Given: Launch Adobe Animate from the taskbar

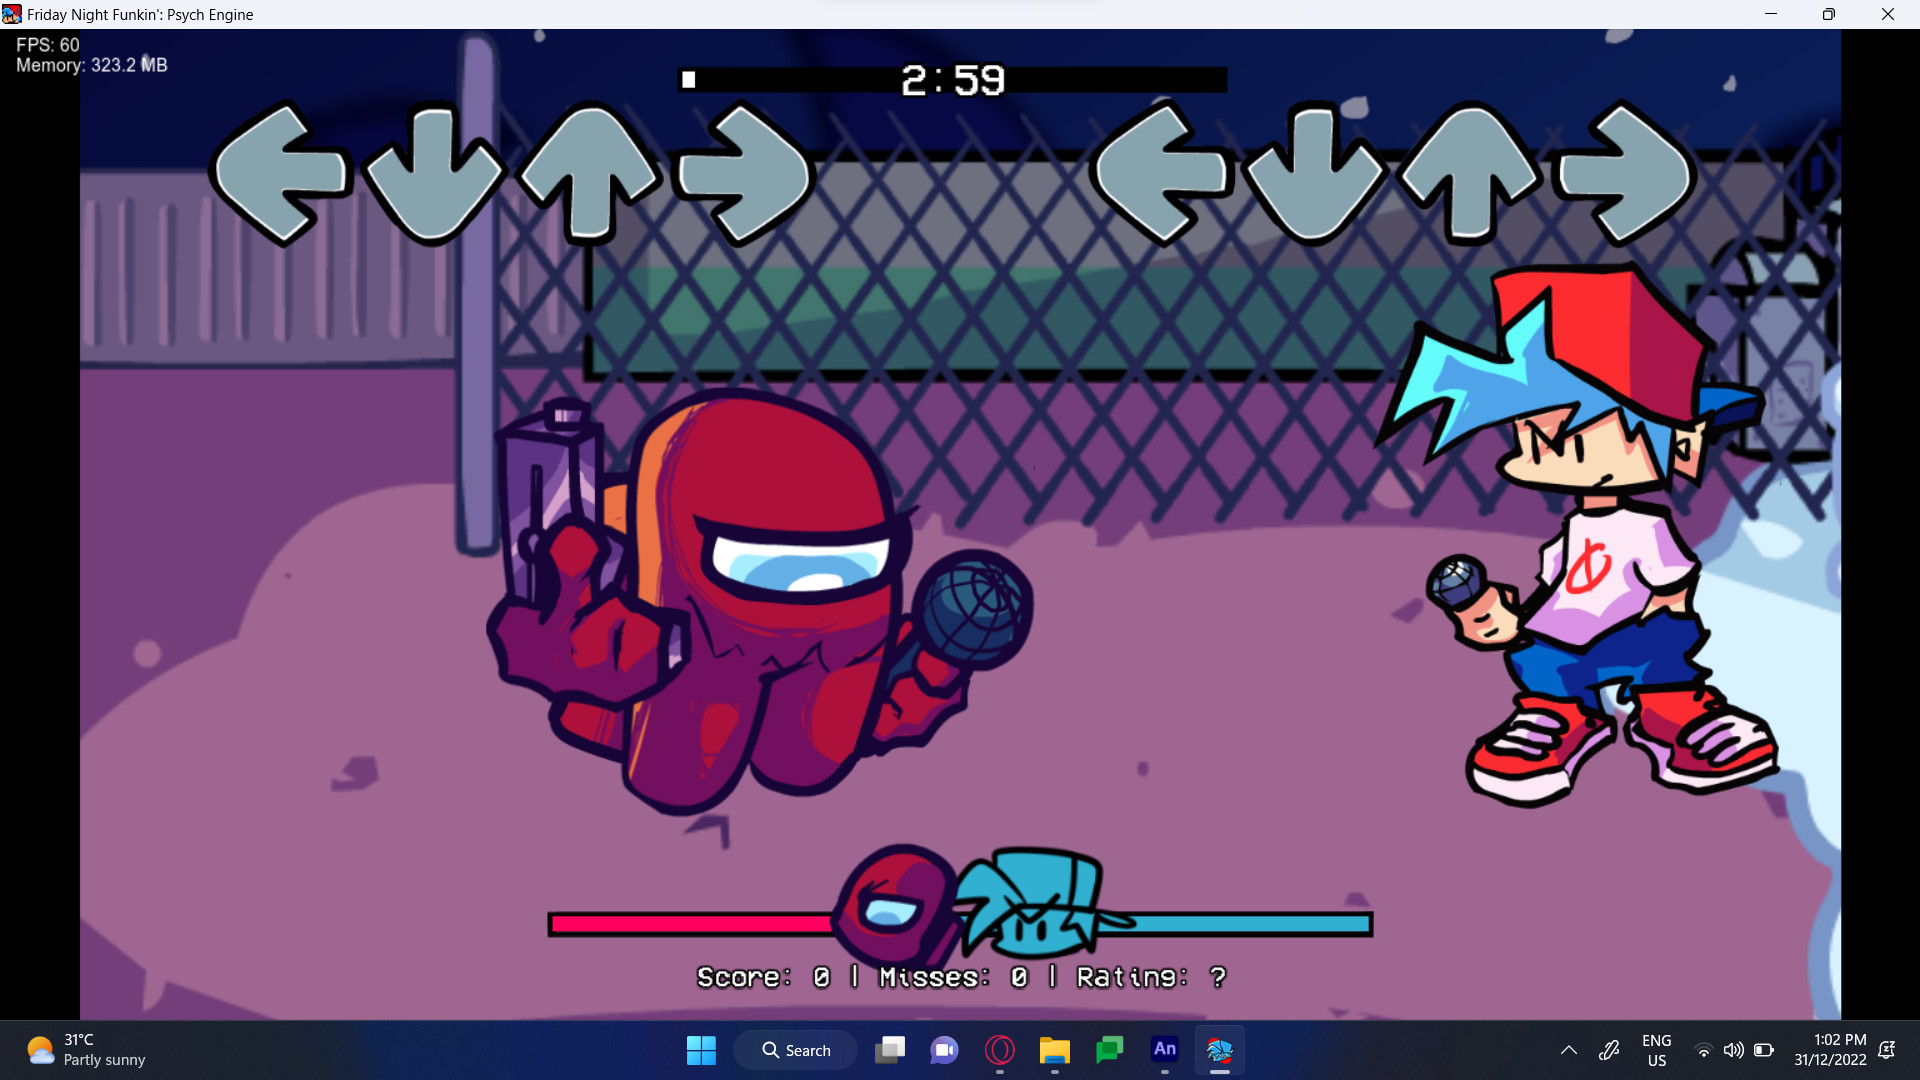Looking at the screenshot, I should (x=1164, y=1050).
